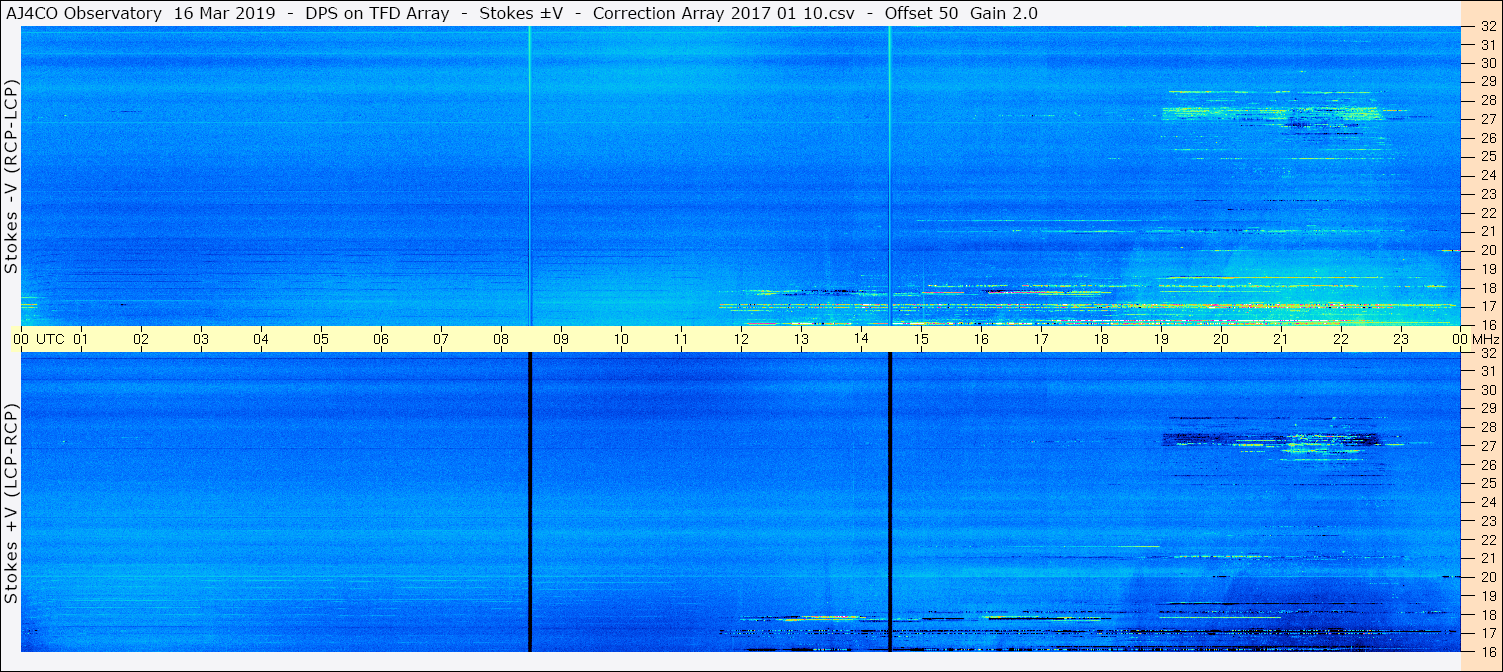Click the 'AJ4CO Observatory' title text
1503x672 pixels.
[85, 13]
